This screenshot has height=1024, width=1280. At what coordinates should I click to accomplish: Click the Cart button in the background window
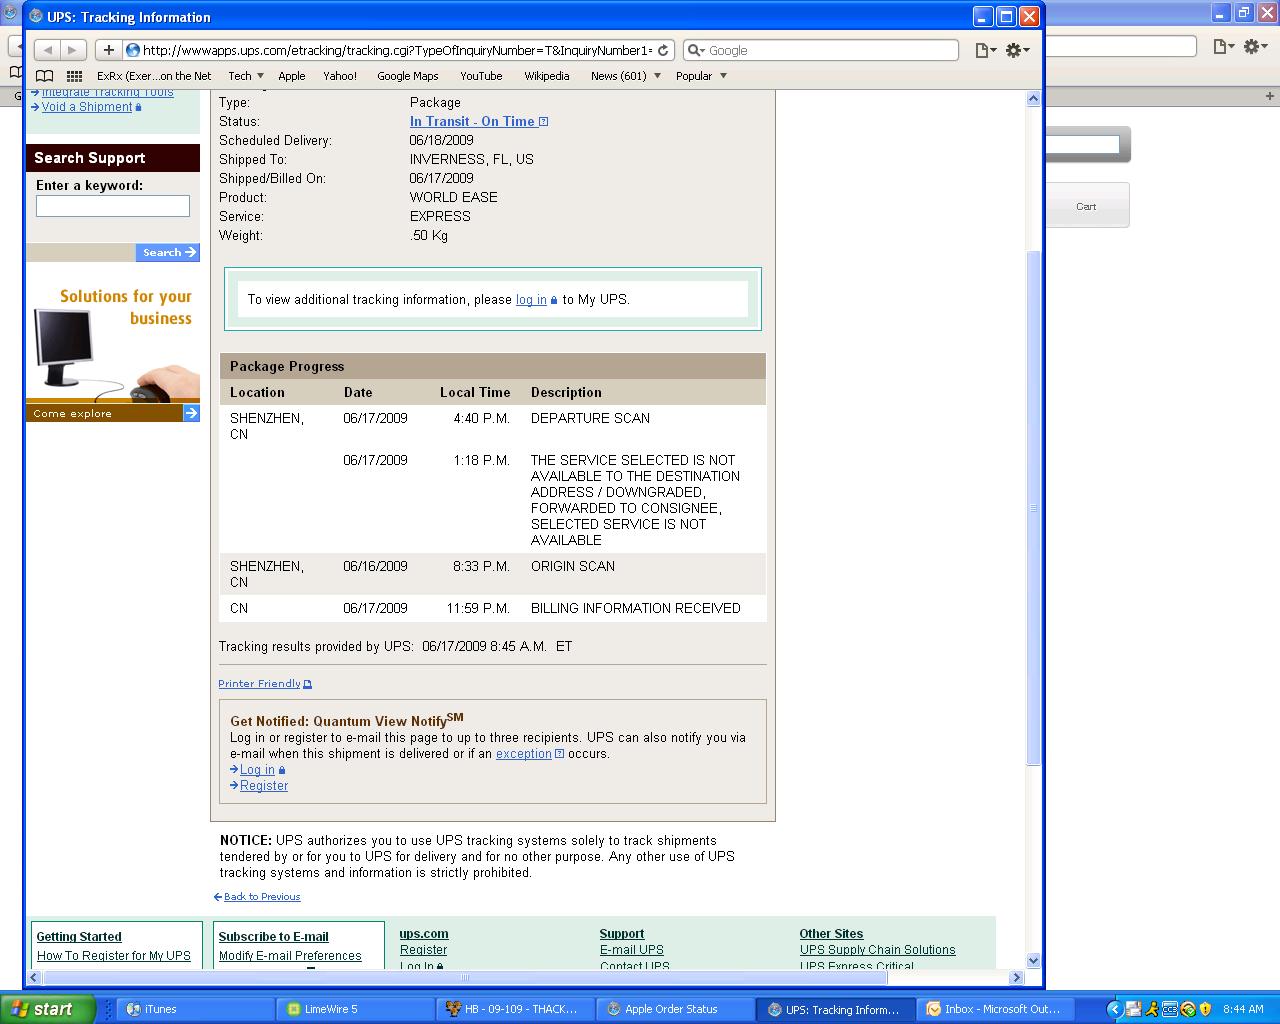[x=1086, y=206]
